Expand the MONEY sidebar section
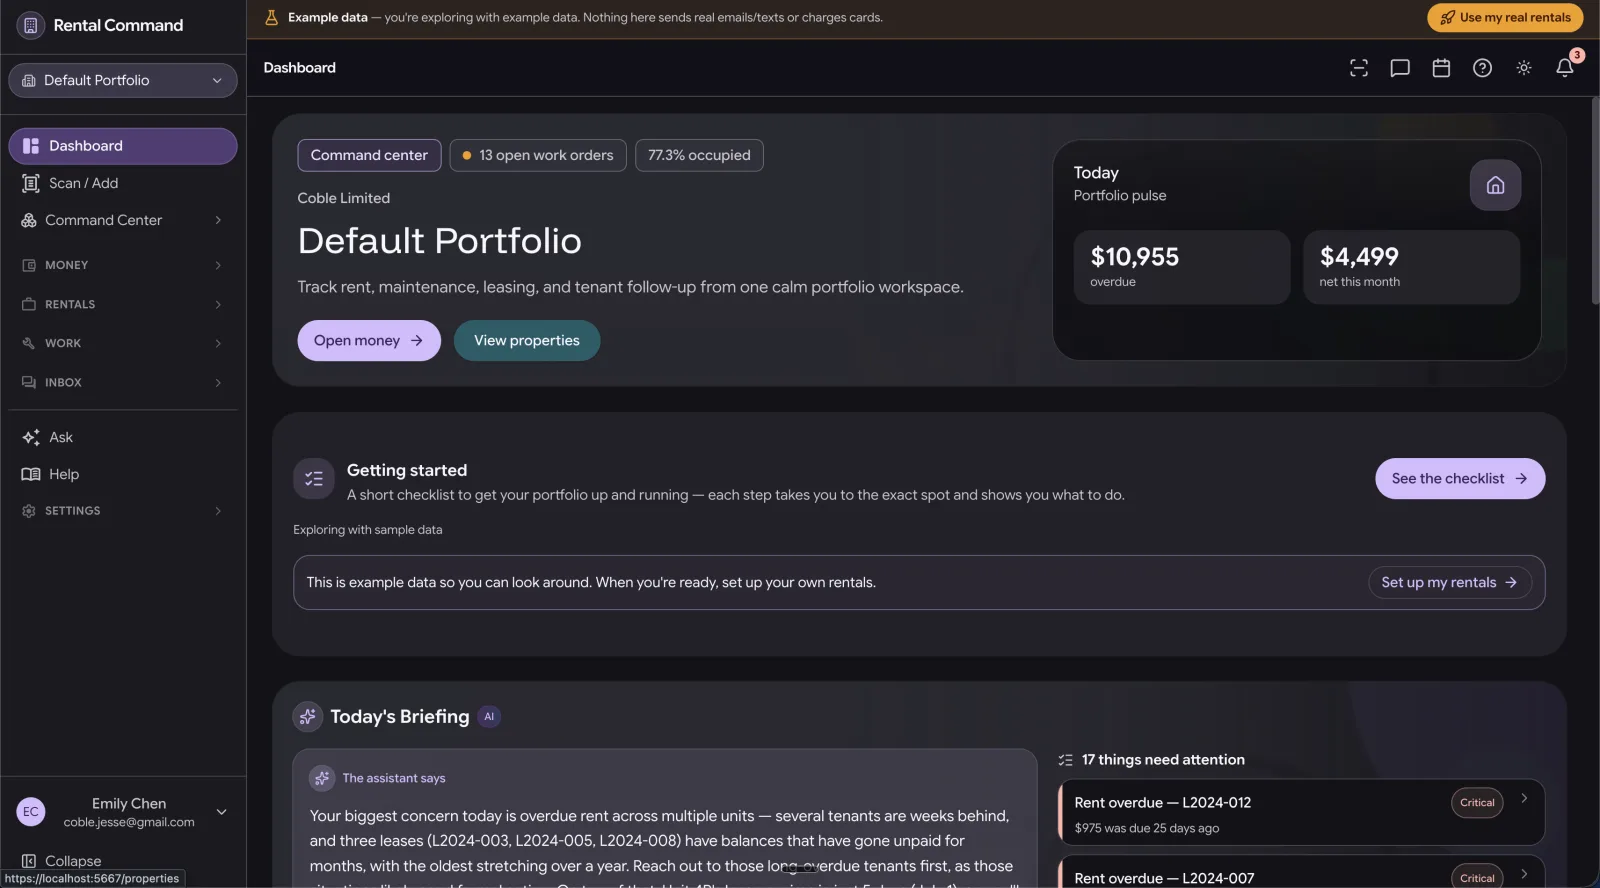This screenshot has height=888, width=1600. tap(123, 265)
